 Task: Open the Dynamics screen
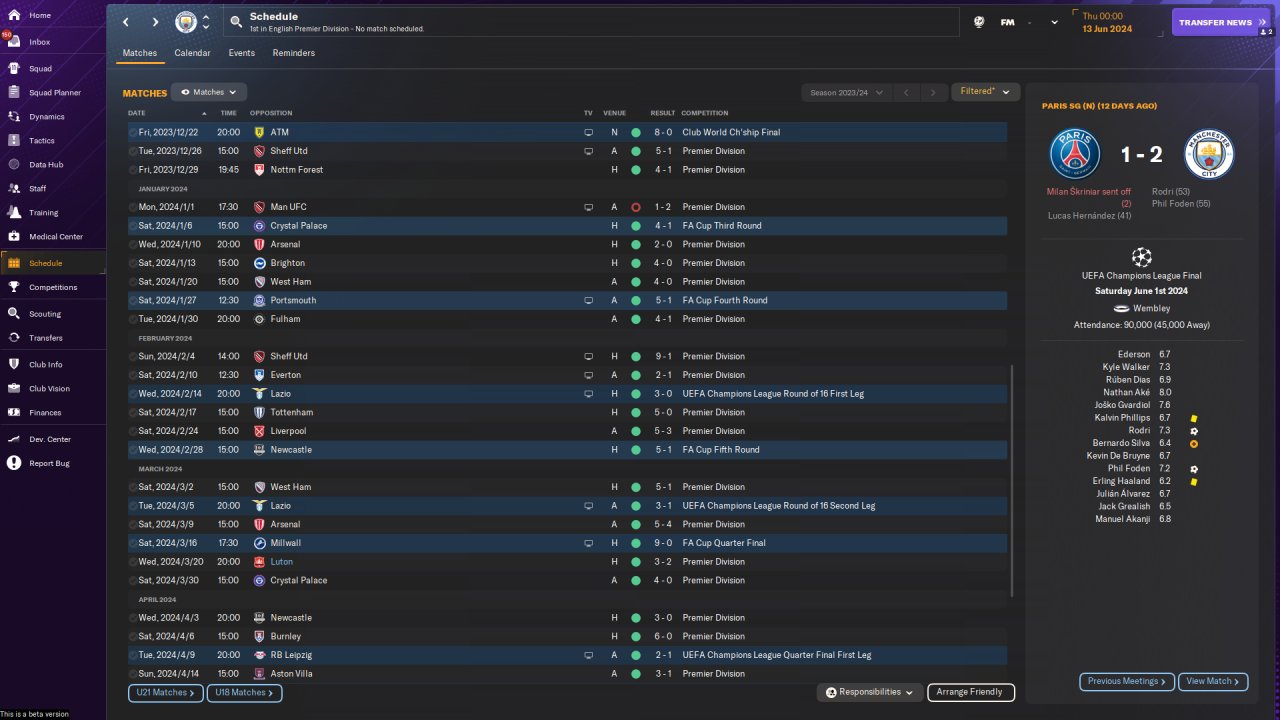(47, 117)
